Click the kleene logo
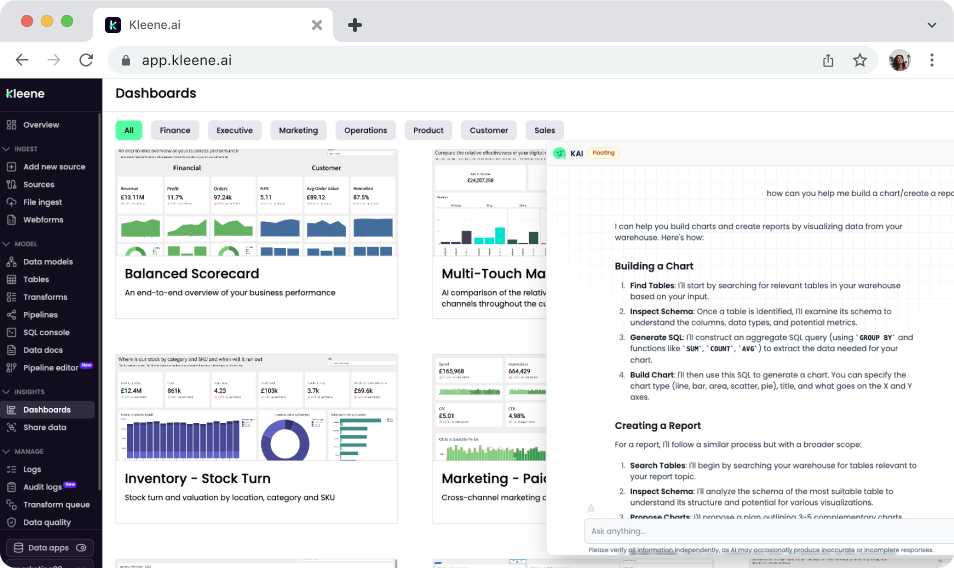Image resolution: width=954 pixels, height=568 pixels. tap(26, 94)
